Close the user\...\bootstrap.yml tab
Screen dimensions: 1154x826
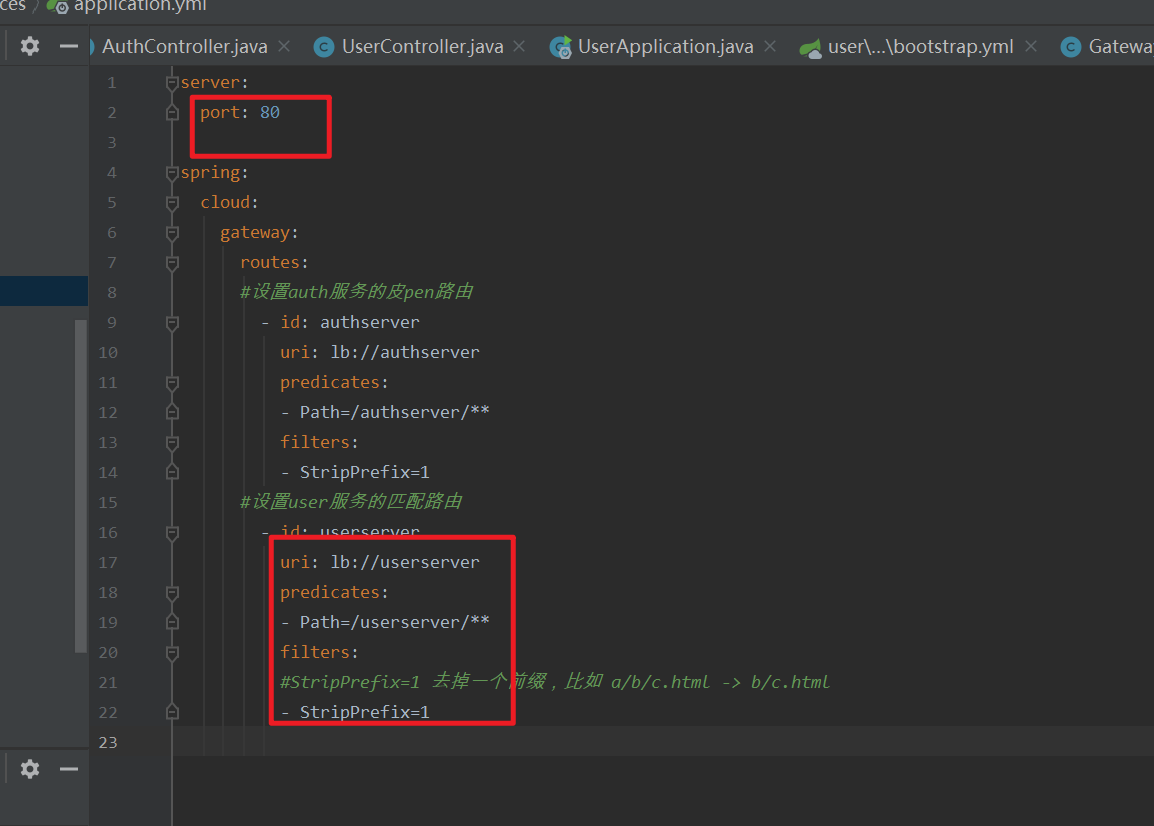click(1031, 46)
